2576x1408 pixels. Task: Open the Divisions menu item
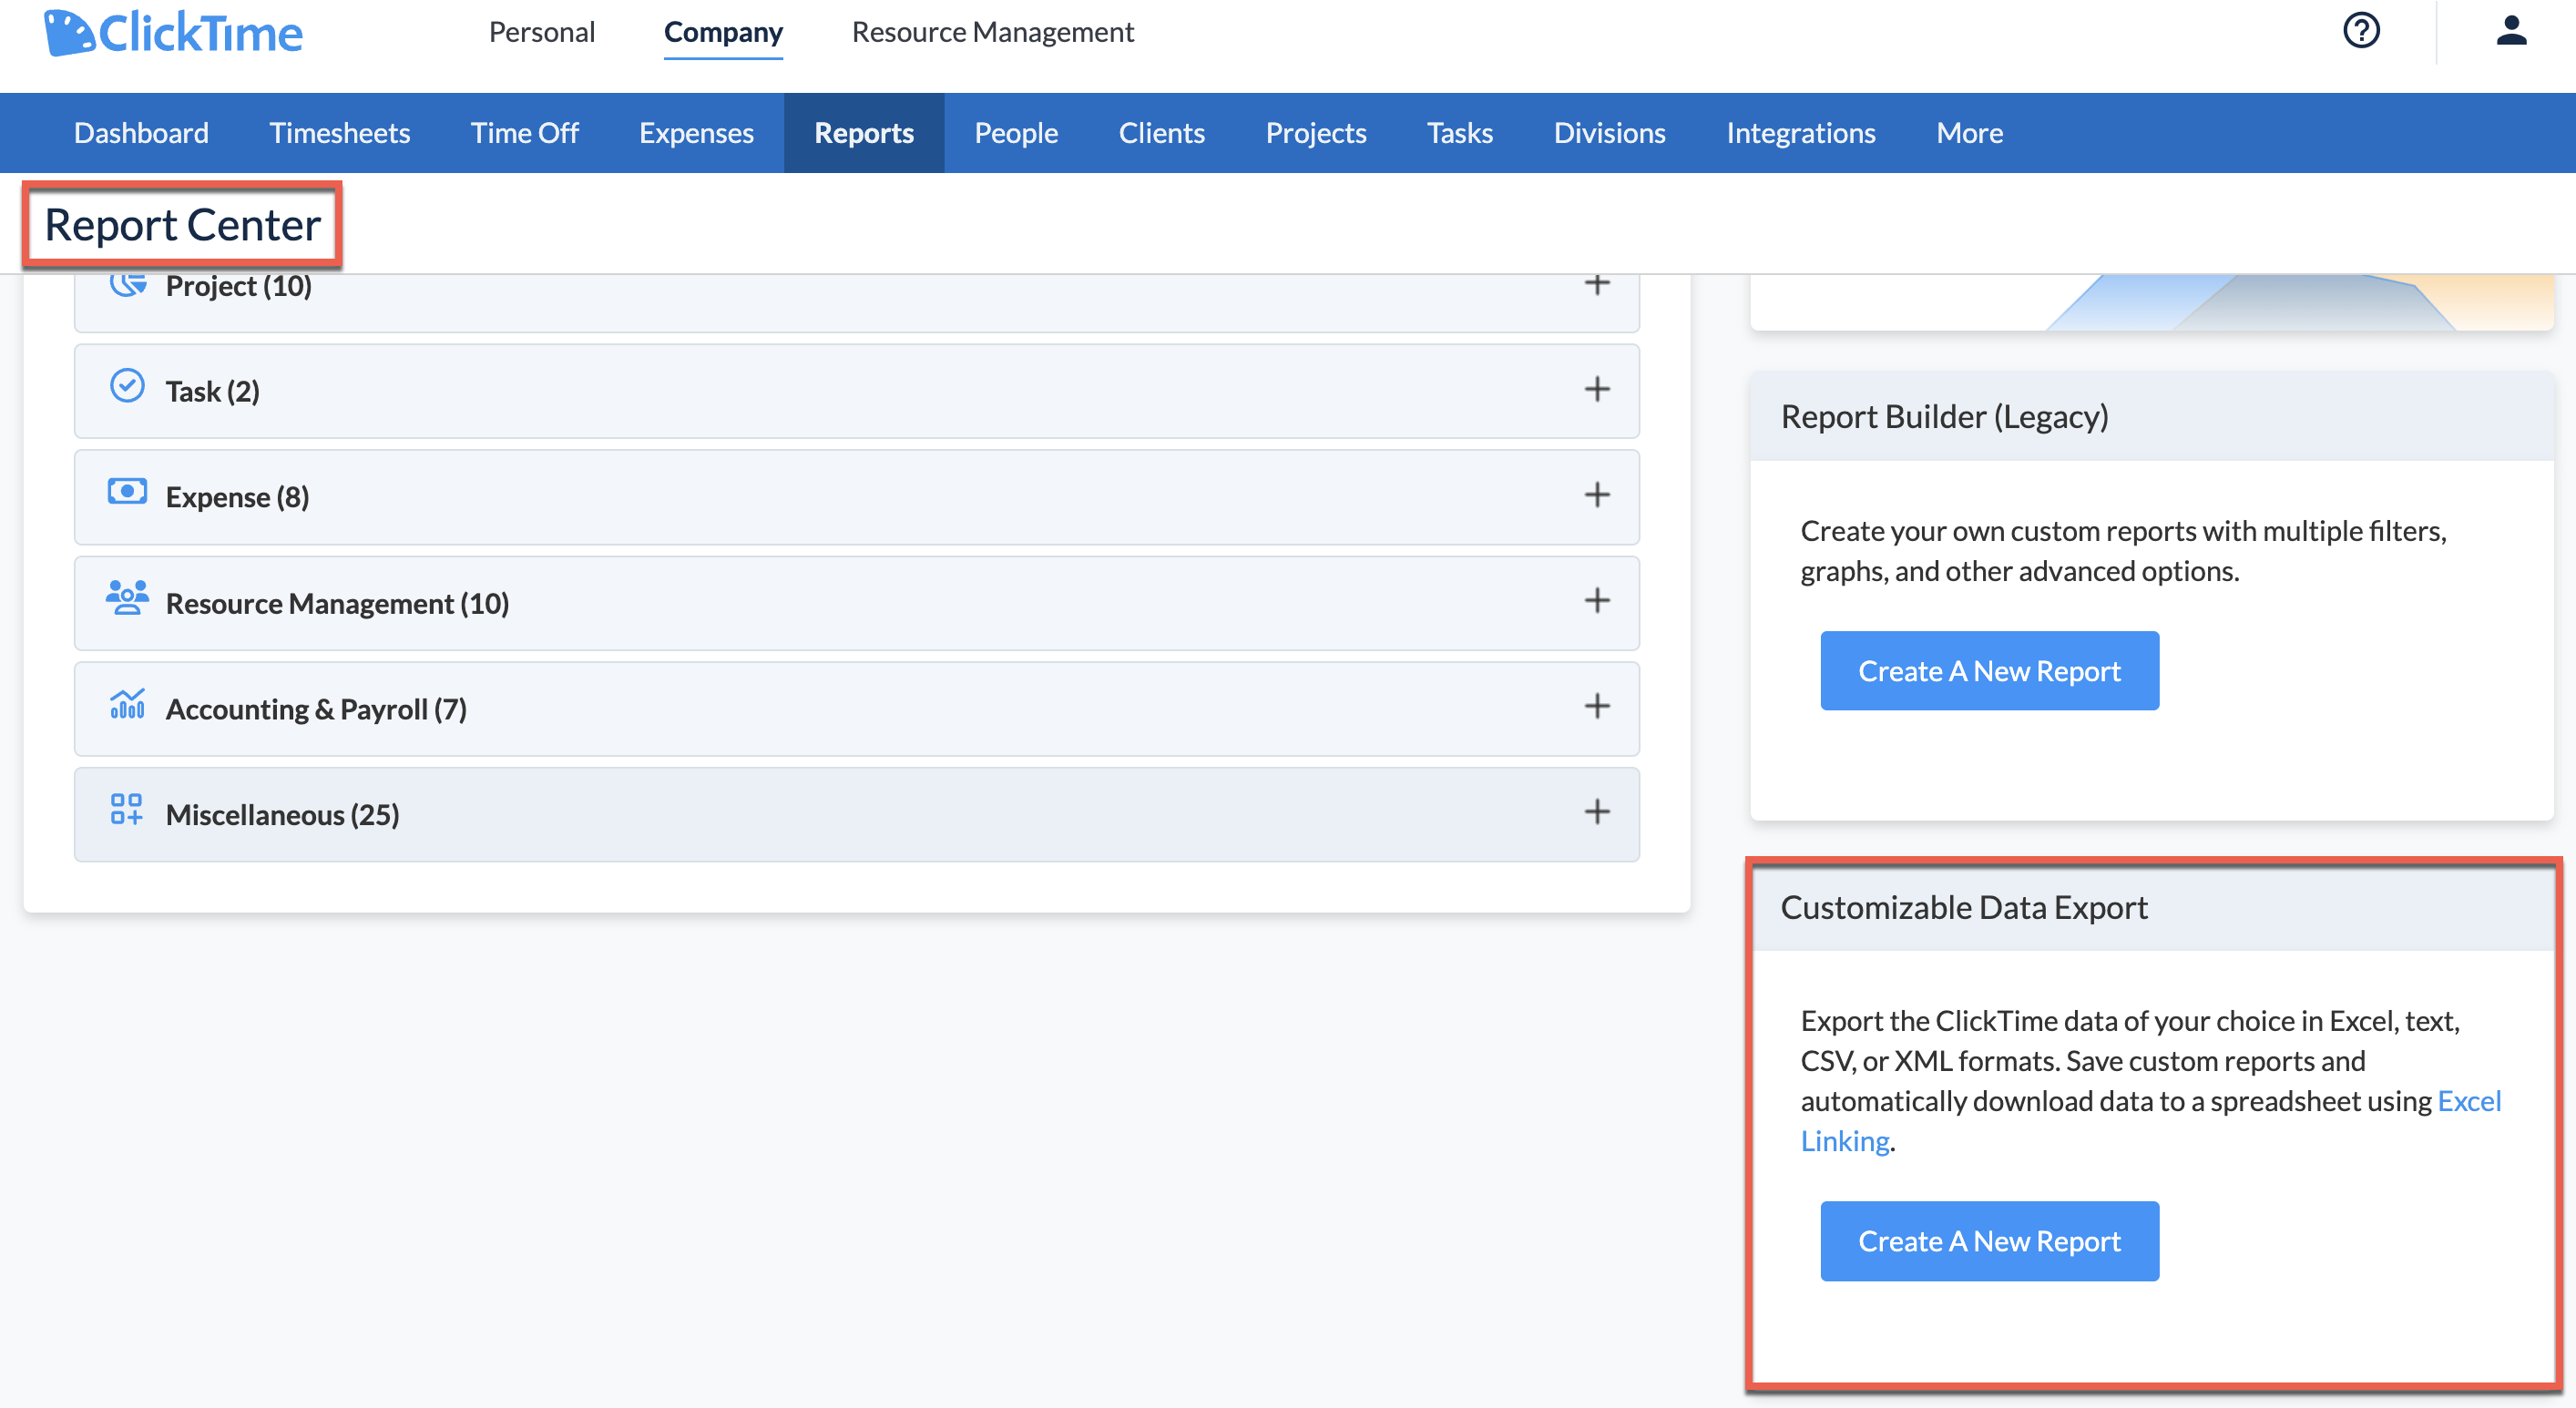pos(1610,133)
